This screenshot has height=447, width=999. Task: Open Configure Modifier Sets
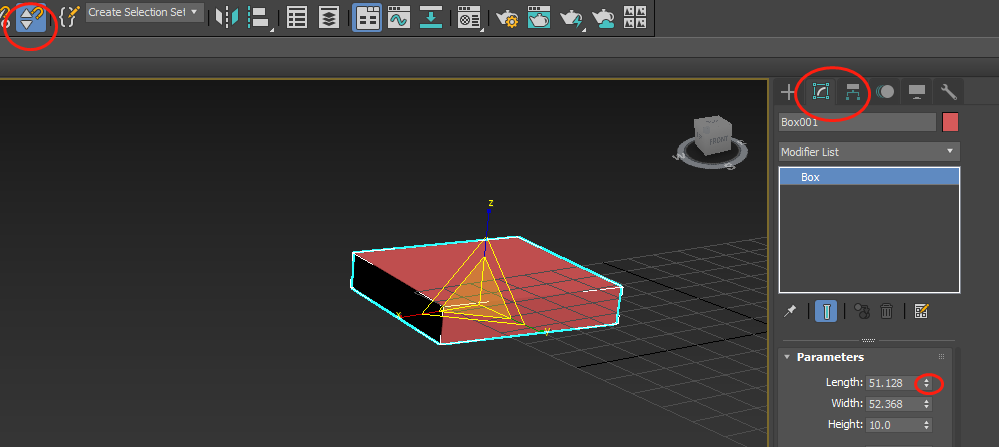921,311
